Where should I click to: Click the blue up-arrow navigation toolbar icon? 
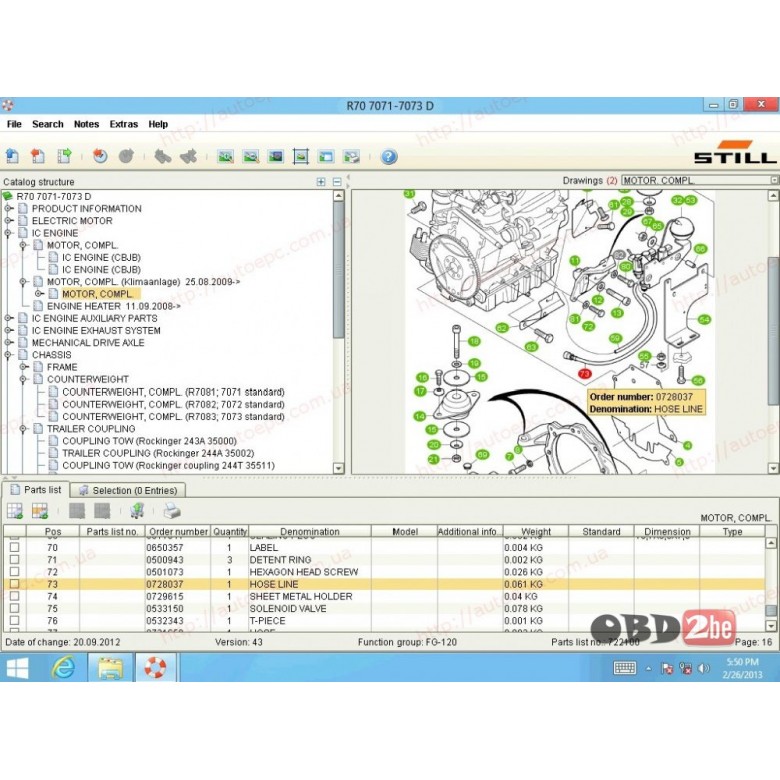coord(12,156)
